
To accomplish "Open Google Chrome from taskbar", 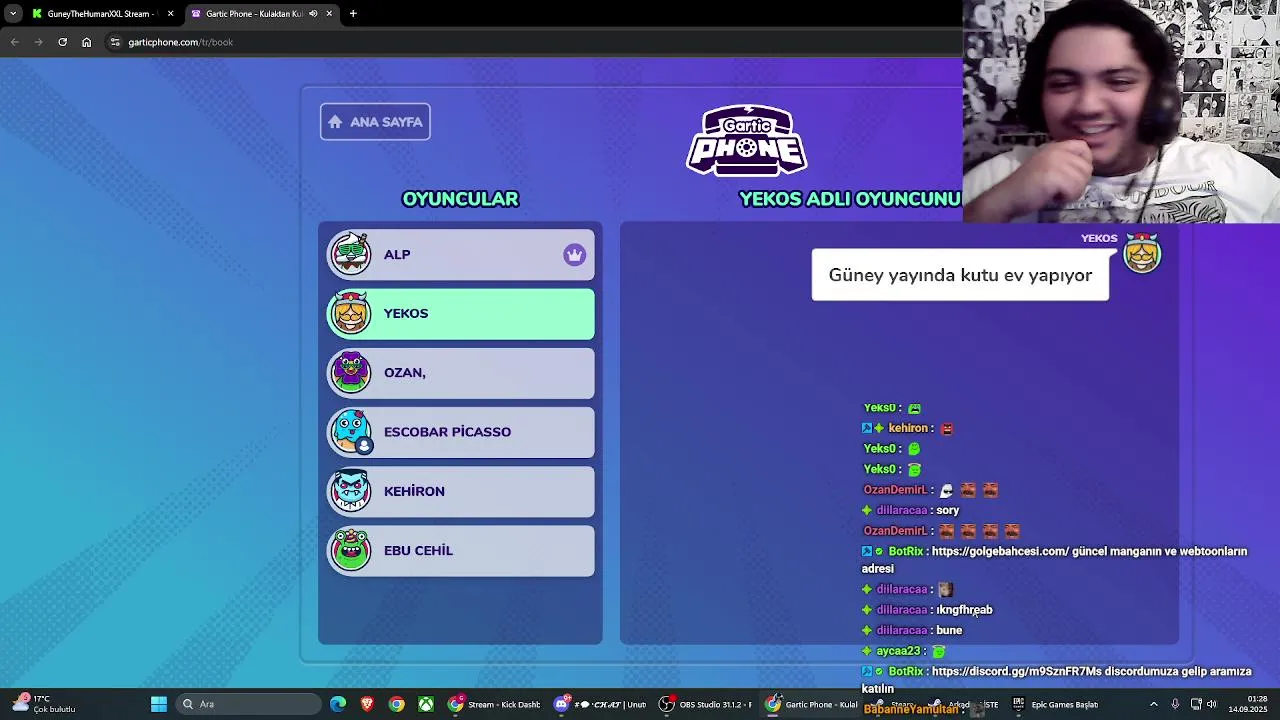I will [397, 704].
